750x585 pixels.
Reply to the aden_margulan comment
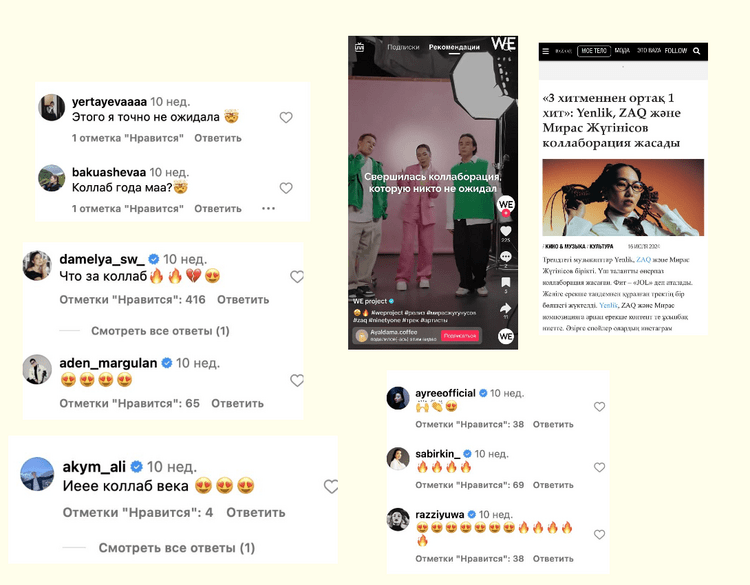(x=237, y=403)
